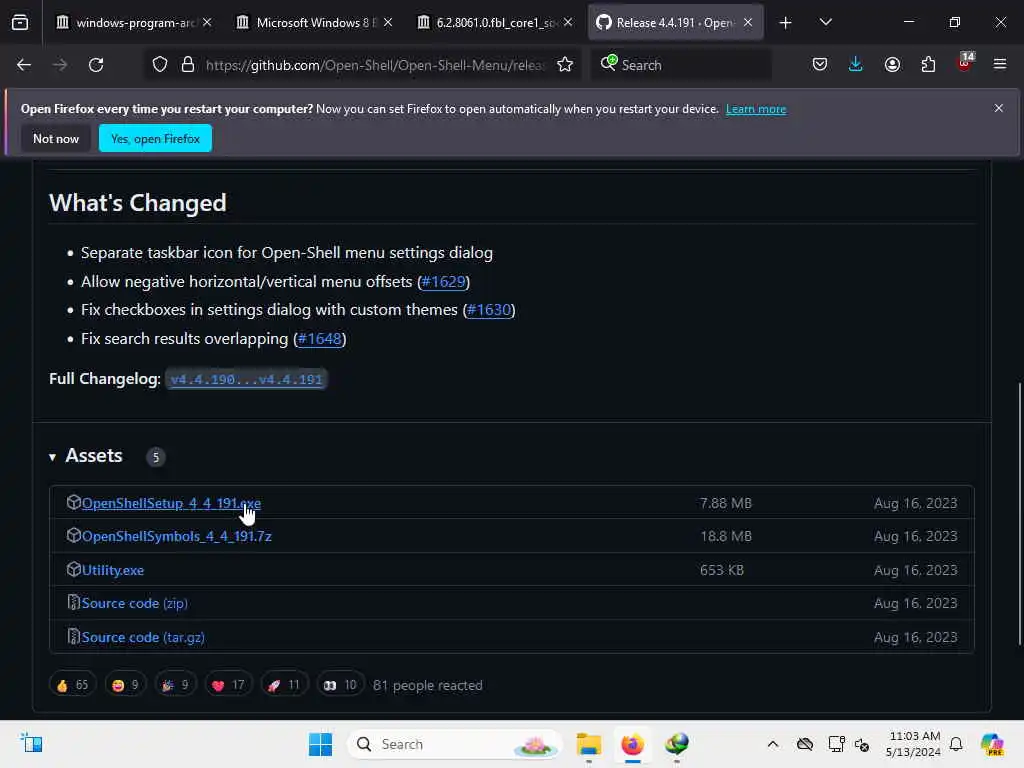The width and height of the screenshot is (1024, 768).
Task: Download Source code (tar.gz)
Action: coord(143,637)
